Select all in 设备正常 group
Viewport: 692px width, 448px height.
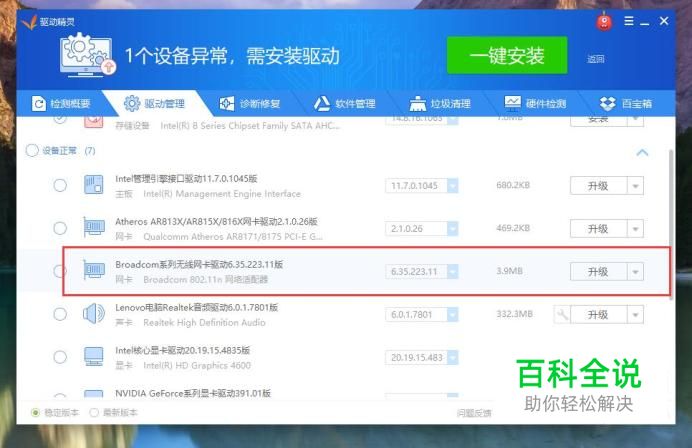click(x=32, y=151)
